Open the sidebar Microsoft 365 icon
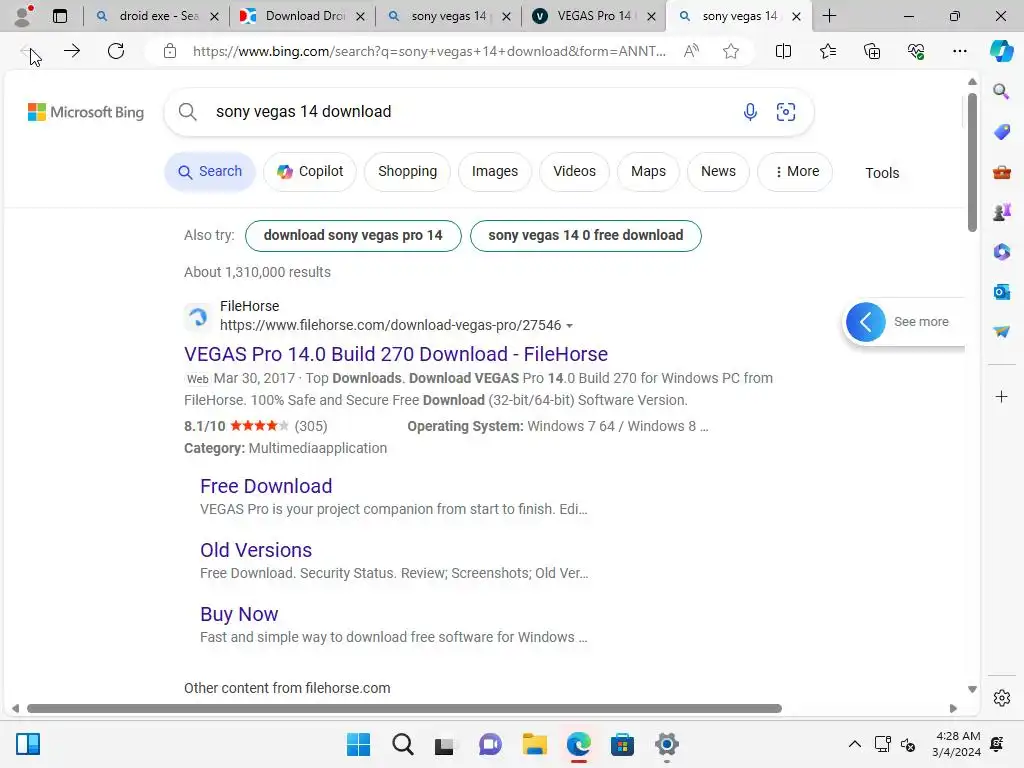Viewport: 1024px width, 768px height. click(x=1001, y=251)
